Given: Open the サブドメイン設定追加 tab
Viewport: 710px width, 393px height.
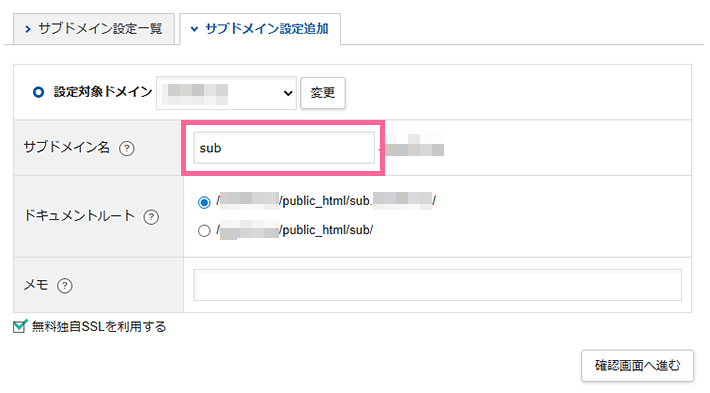Looking at the screenshot, I should [x=260, y=29].
